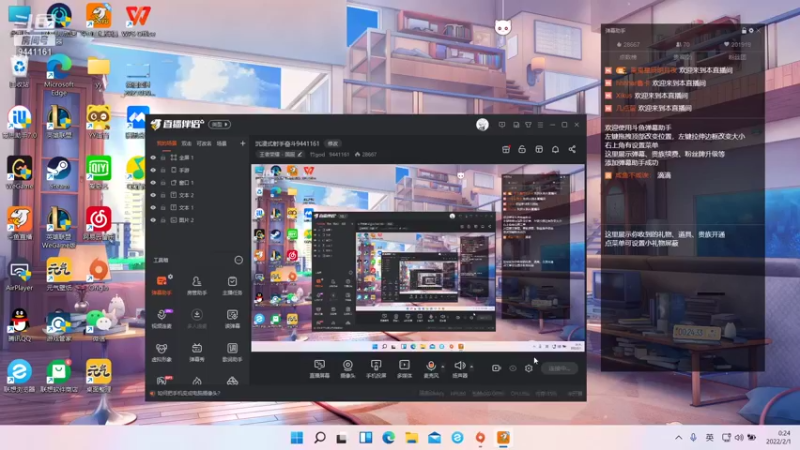Screen dimensions: 800x450
Task: Open the 弹幕助手 tool in the toolbox
Action: 161,285
